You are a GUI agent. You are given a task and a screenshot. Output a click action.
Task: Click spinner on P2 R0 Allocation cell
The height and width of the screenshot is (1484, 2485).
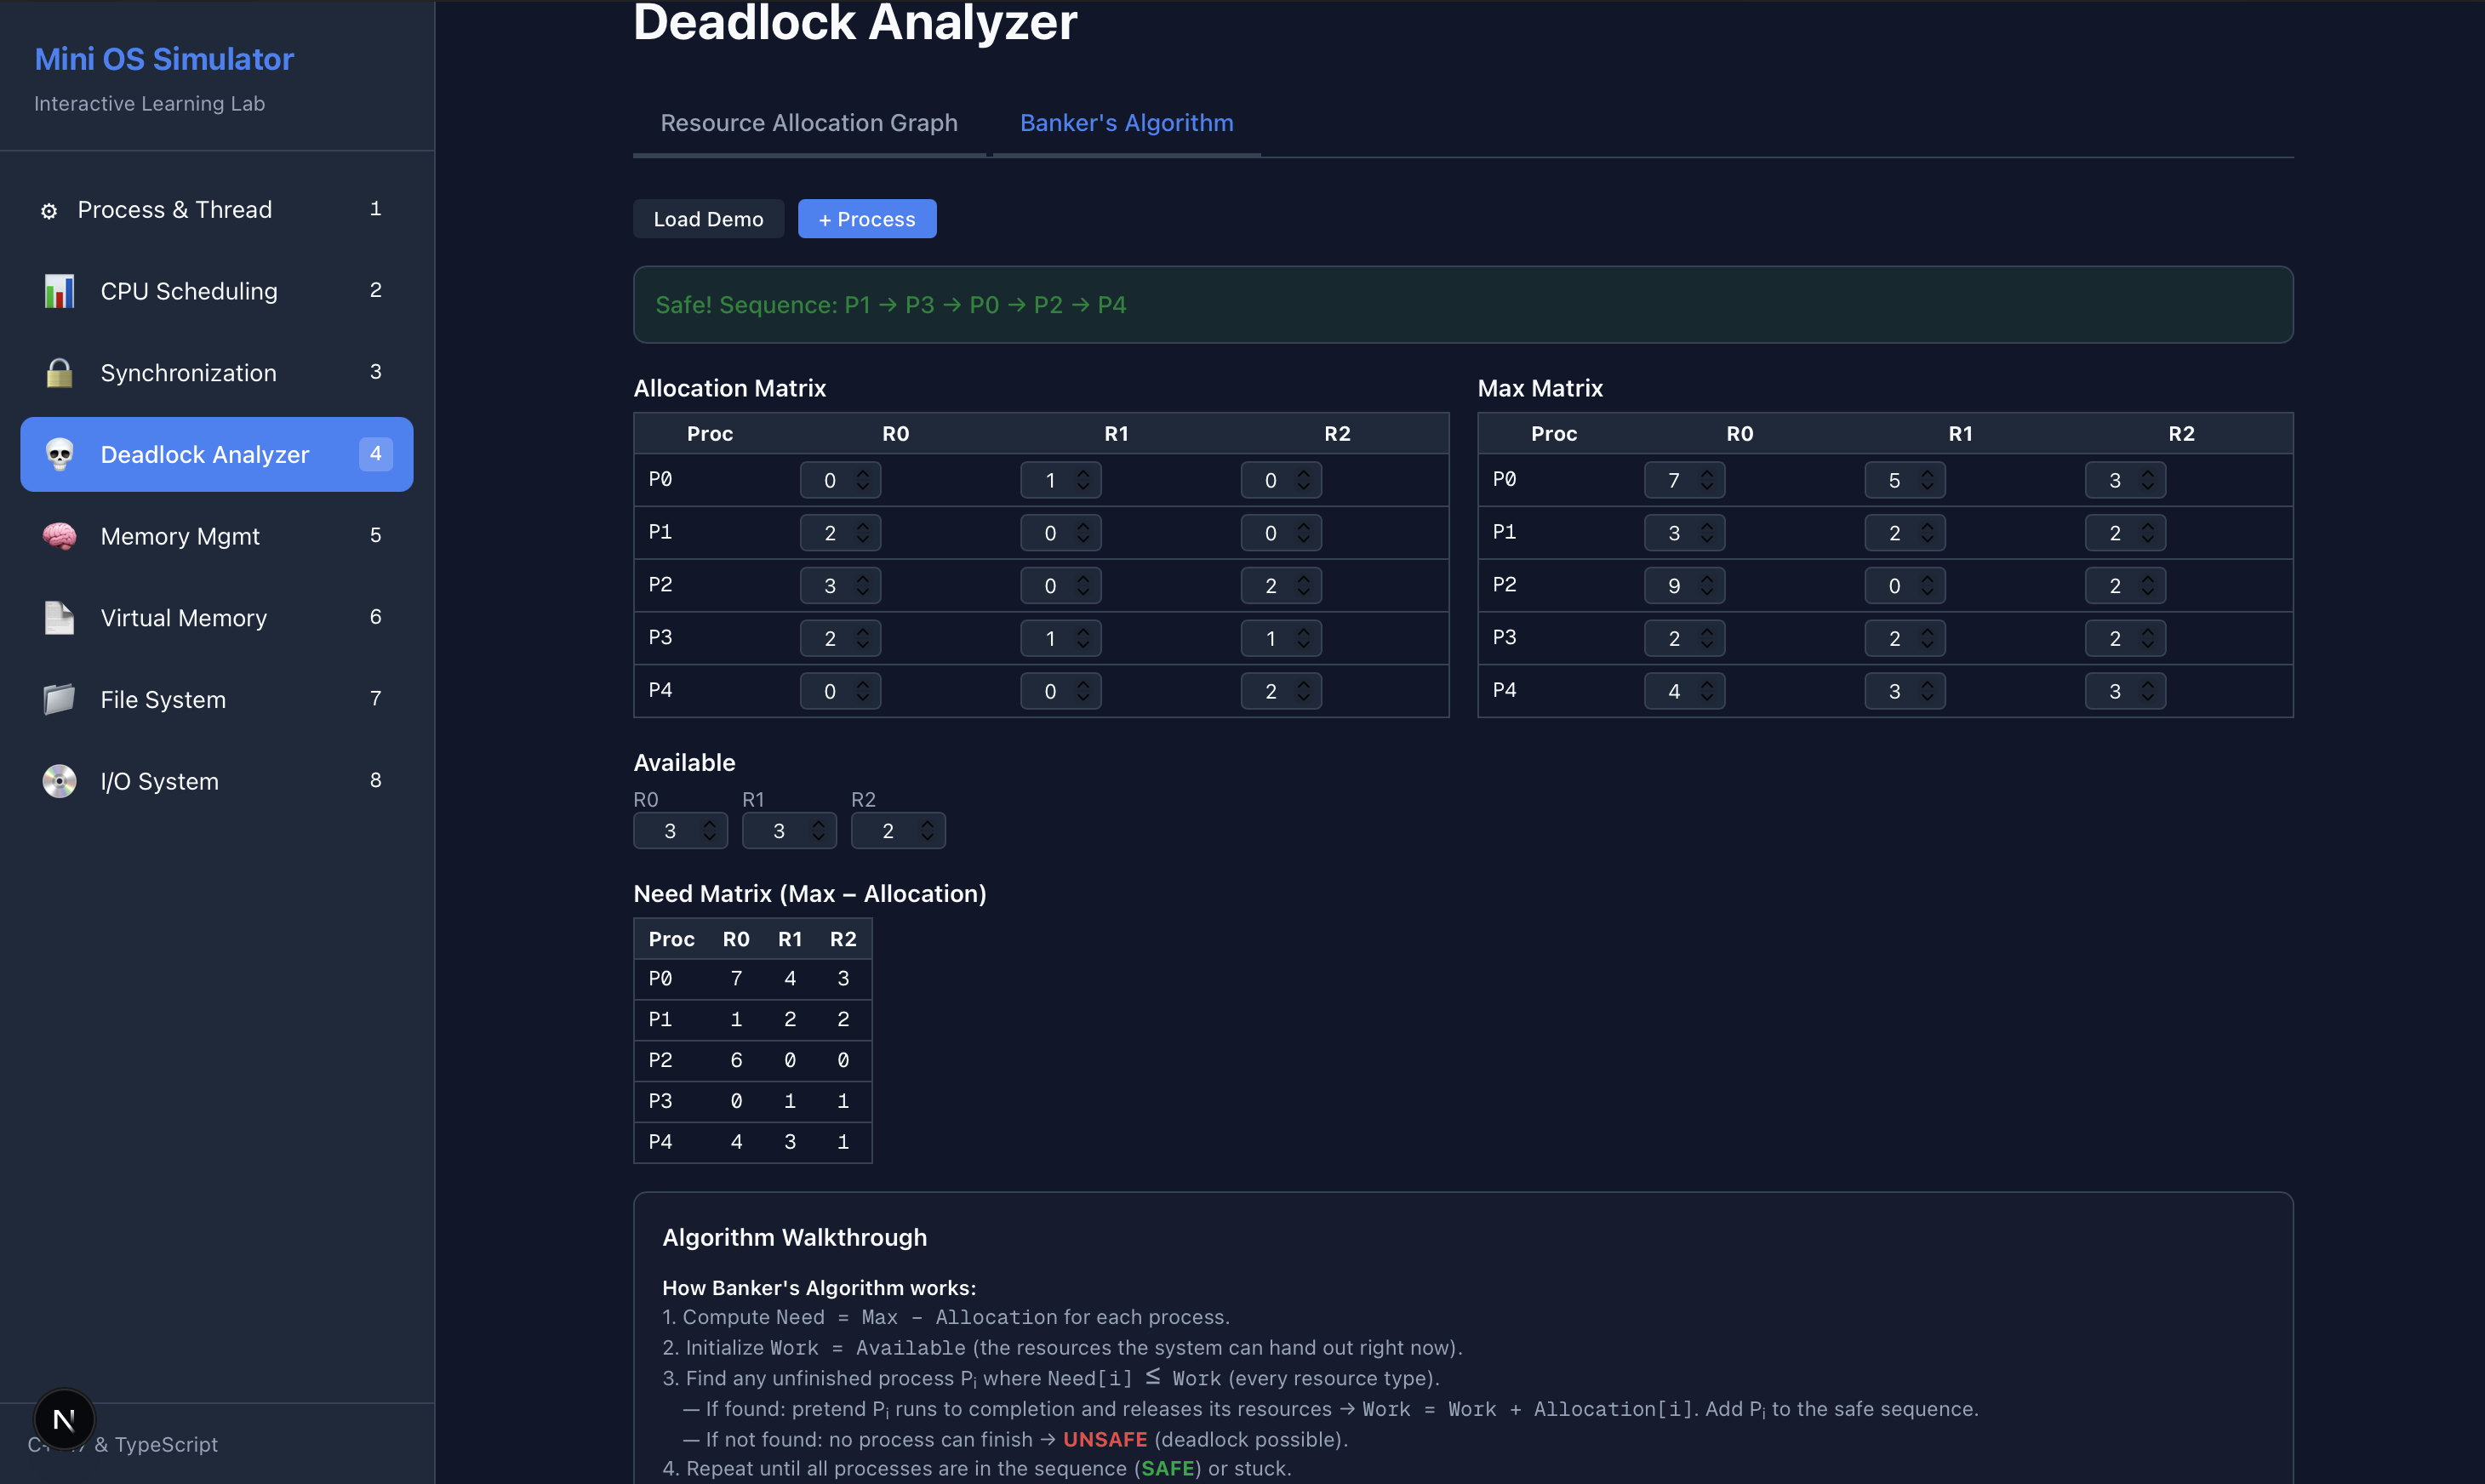pos(862,586)
